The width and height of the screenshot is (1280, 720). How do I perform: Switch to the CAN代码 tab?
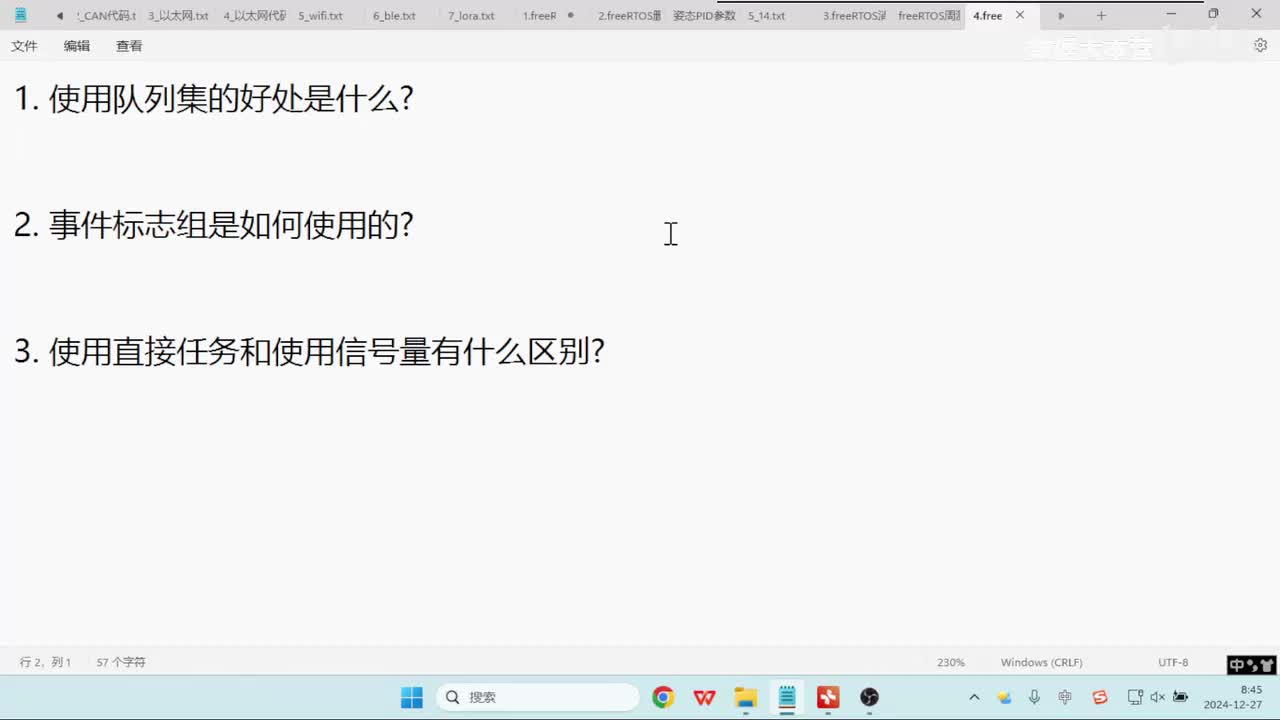pos(106,16)
